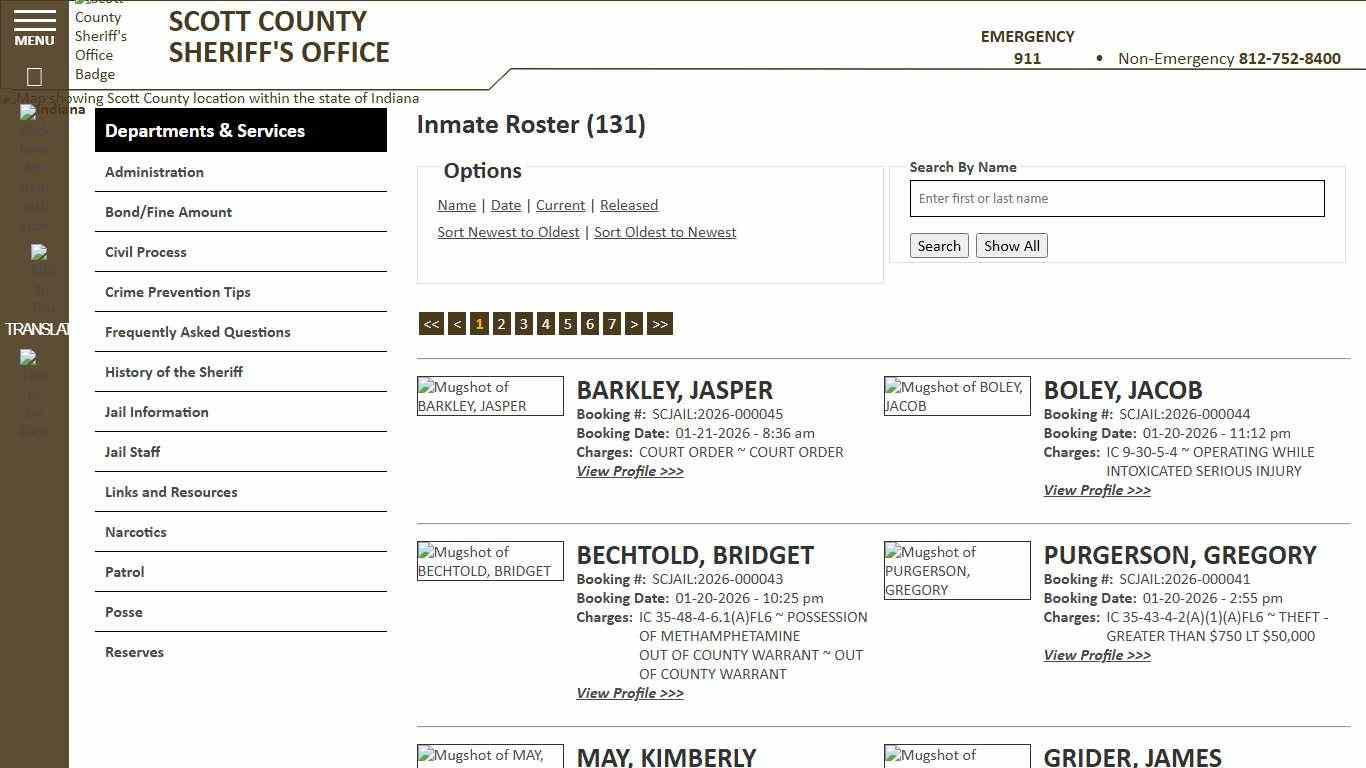Toggle sorting by Date

pyautogui.click(x=506, y=205)
